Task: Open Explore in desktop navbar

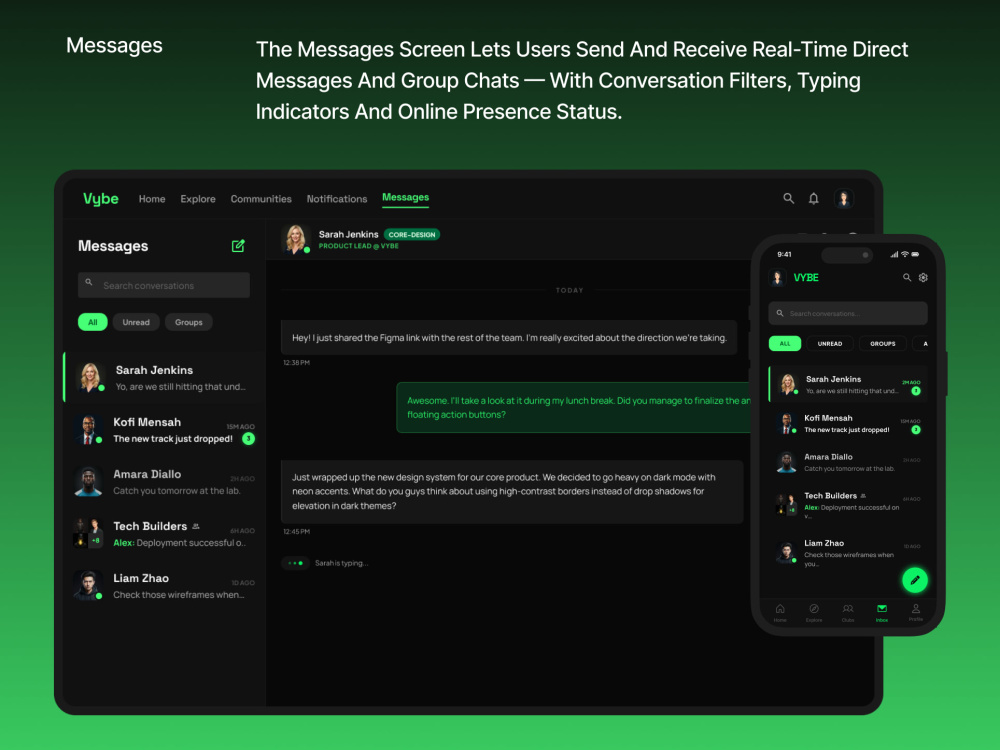Action: click(198, 198)
